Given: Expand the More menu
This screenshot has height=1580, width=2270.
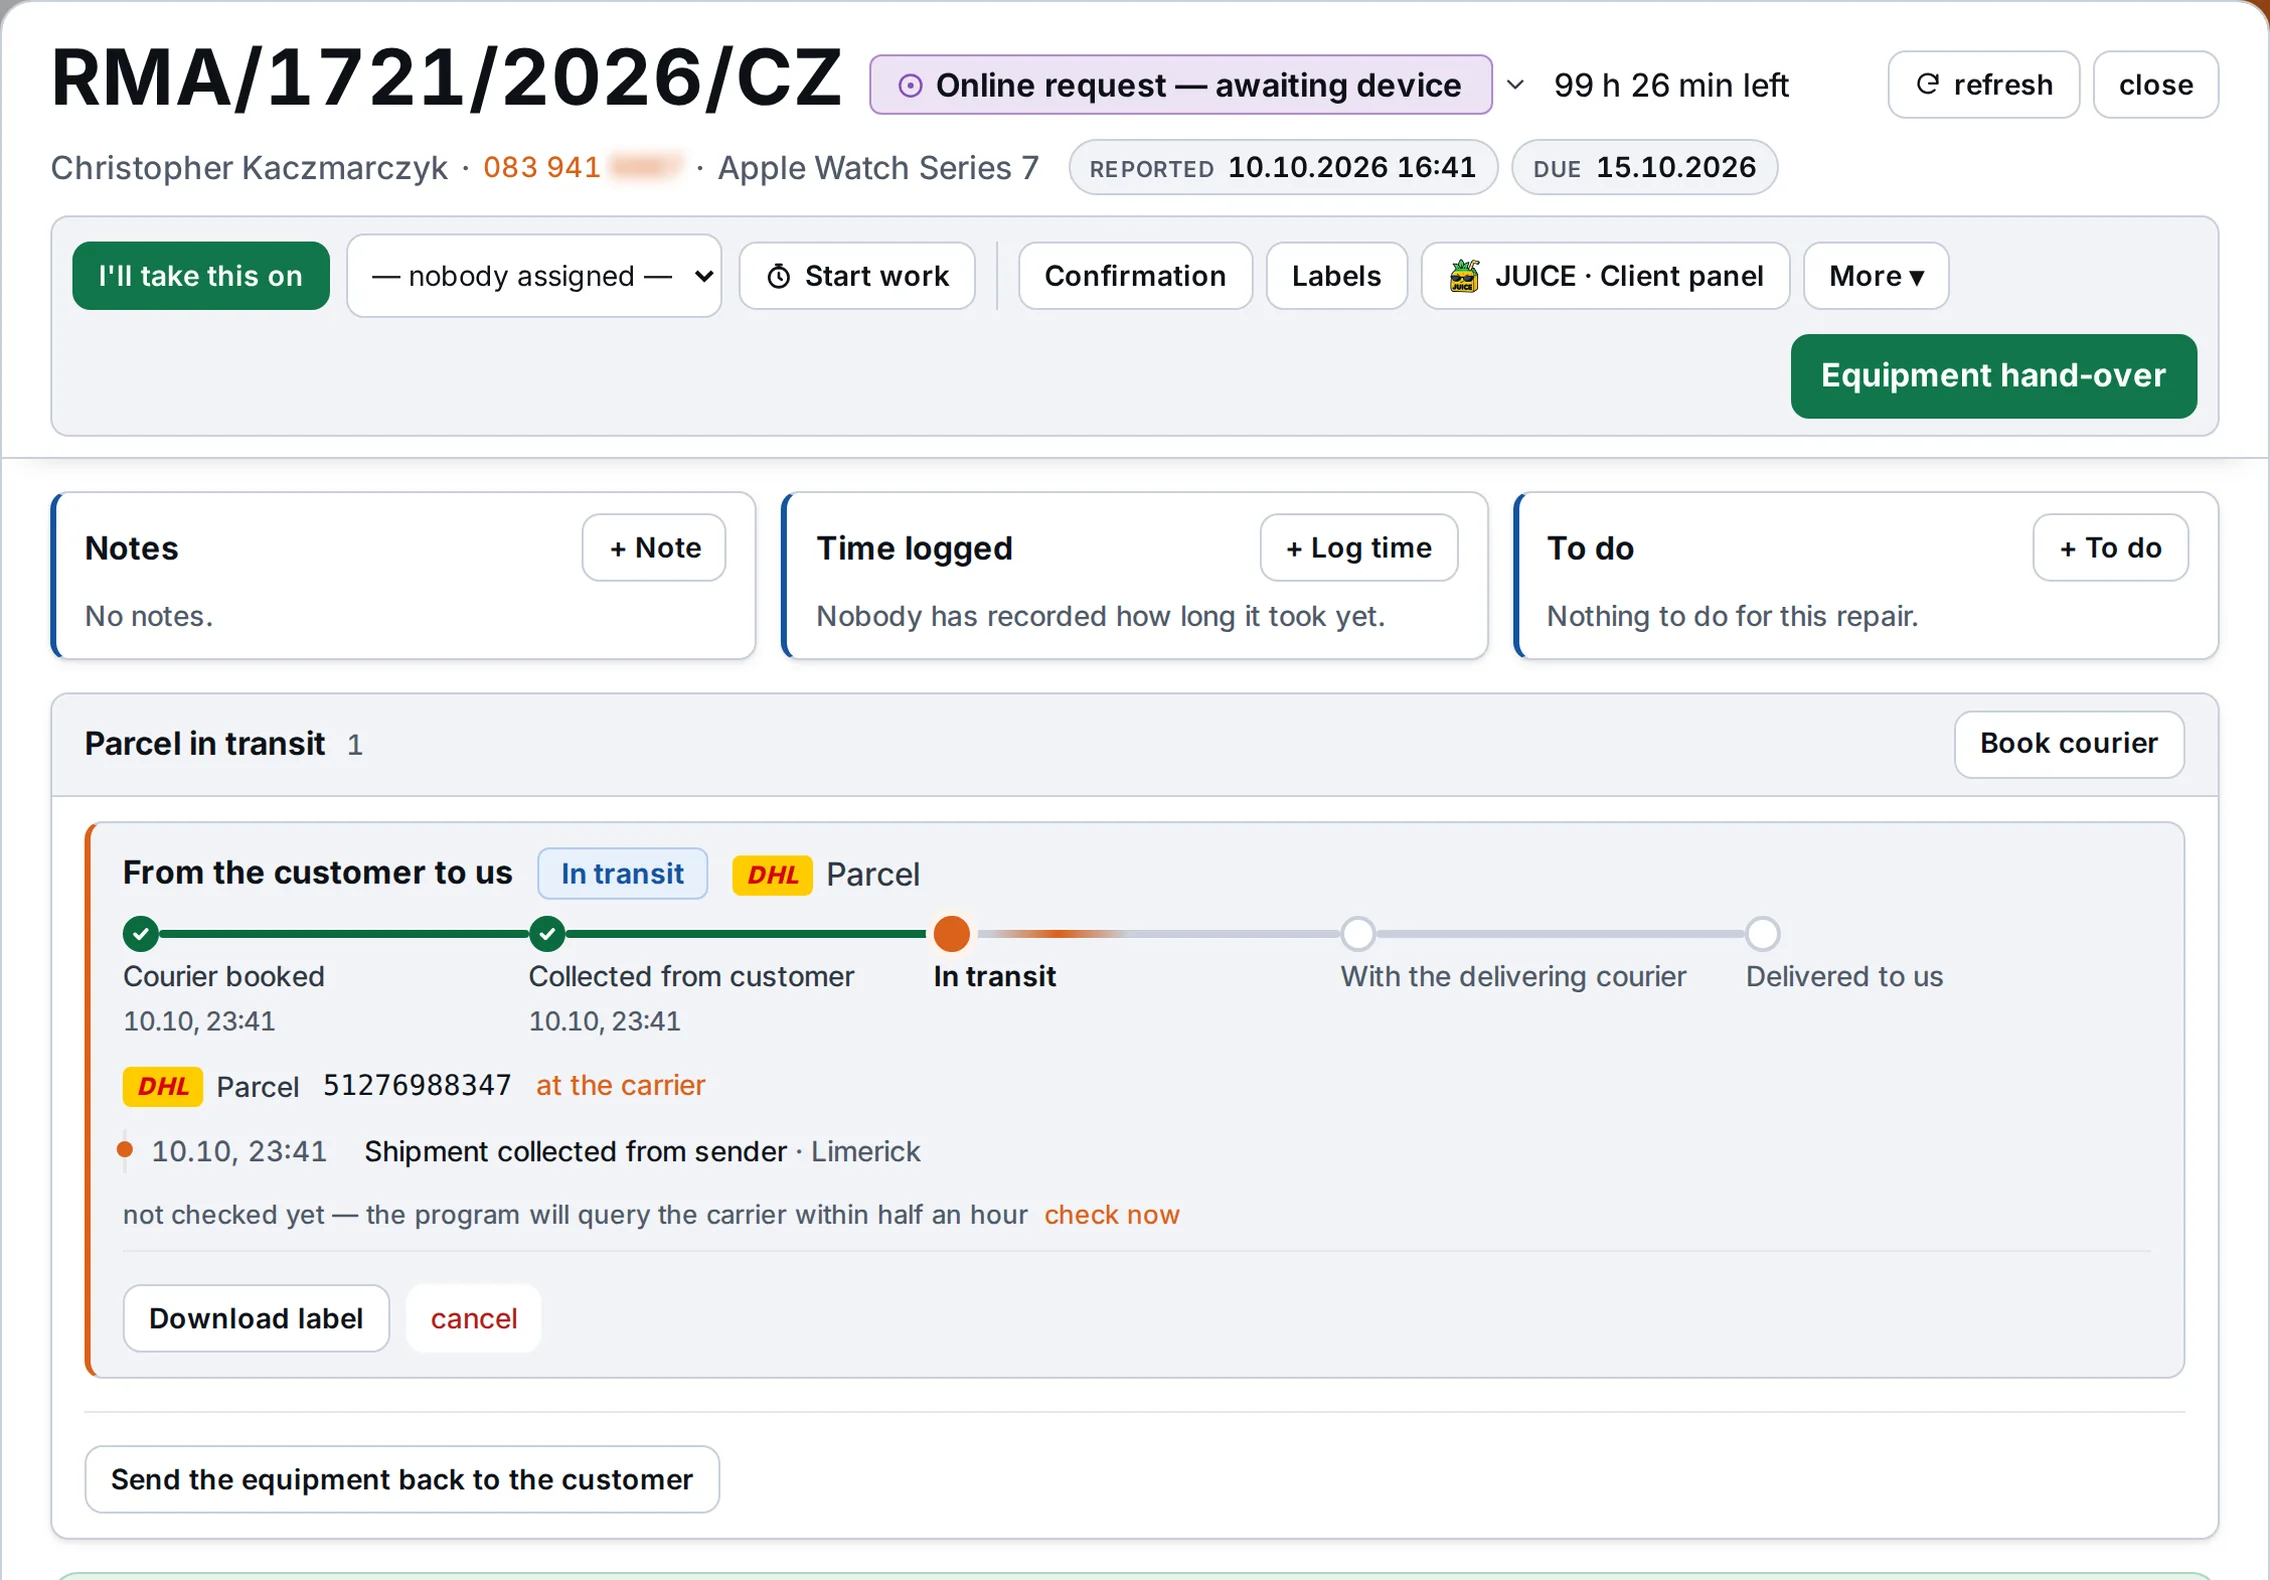Looking at the screenshot, I should [x=1875, y=276].
